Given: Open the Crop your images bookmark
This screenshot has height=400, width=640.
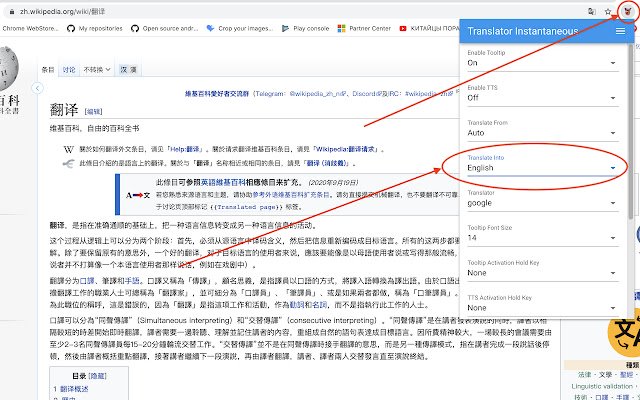Looking at the screenshot, I should pyautogui.click(x=240, y=29).
